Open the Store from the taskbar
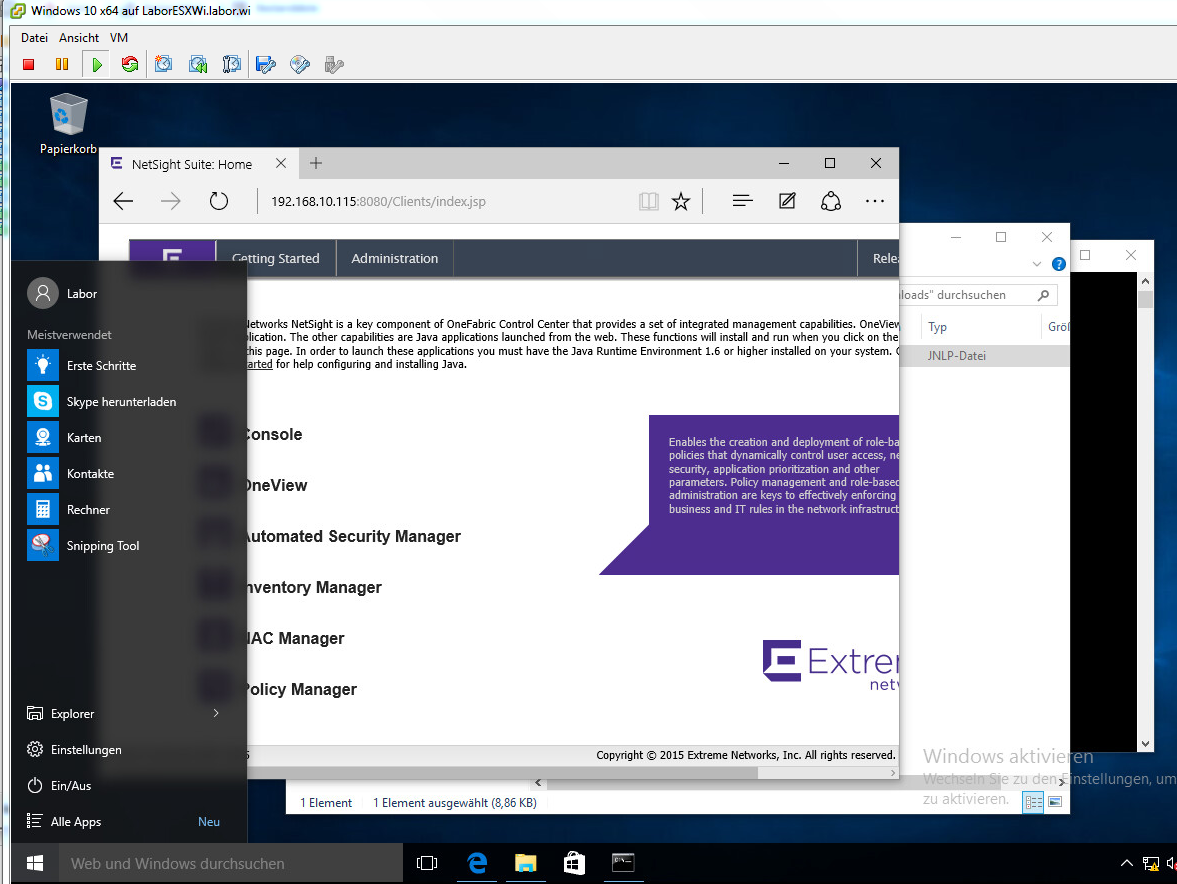This screenshot has width=1177, height=884. tap(574, 864)
